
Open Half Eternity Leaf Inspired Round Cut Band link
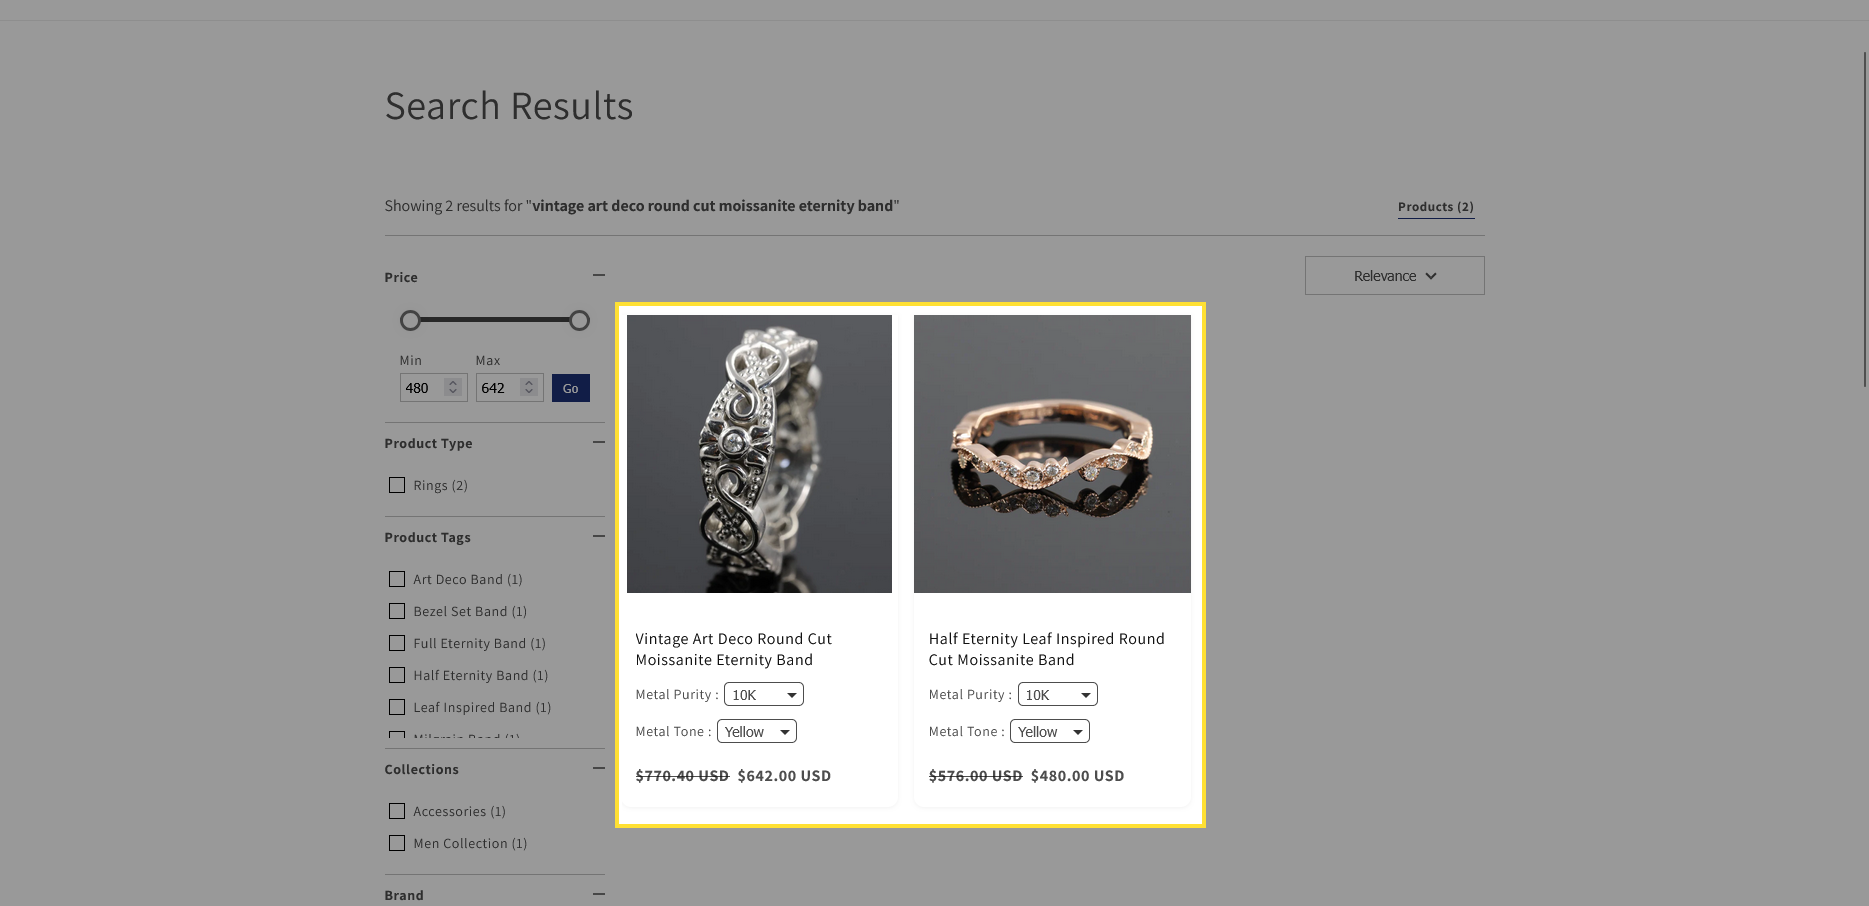coord(1046,649)
